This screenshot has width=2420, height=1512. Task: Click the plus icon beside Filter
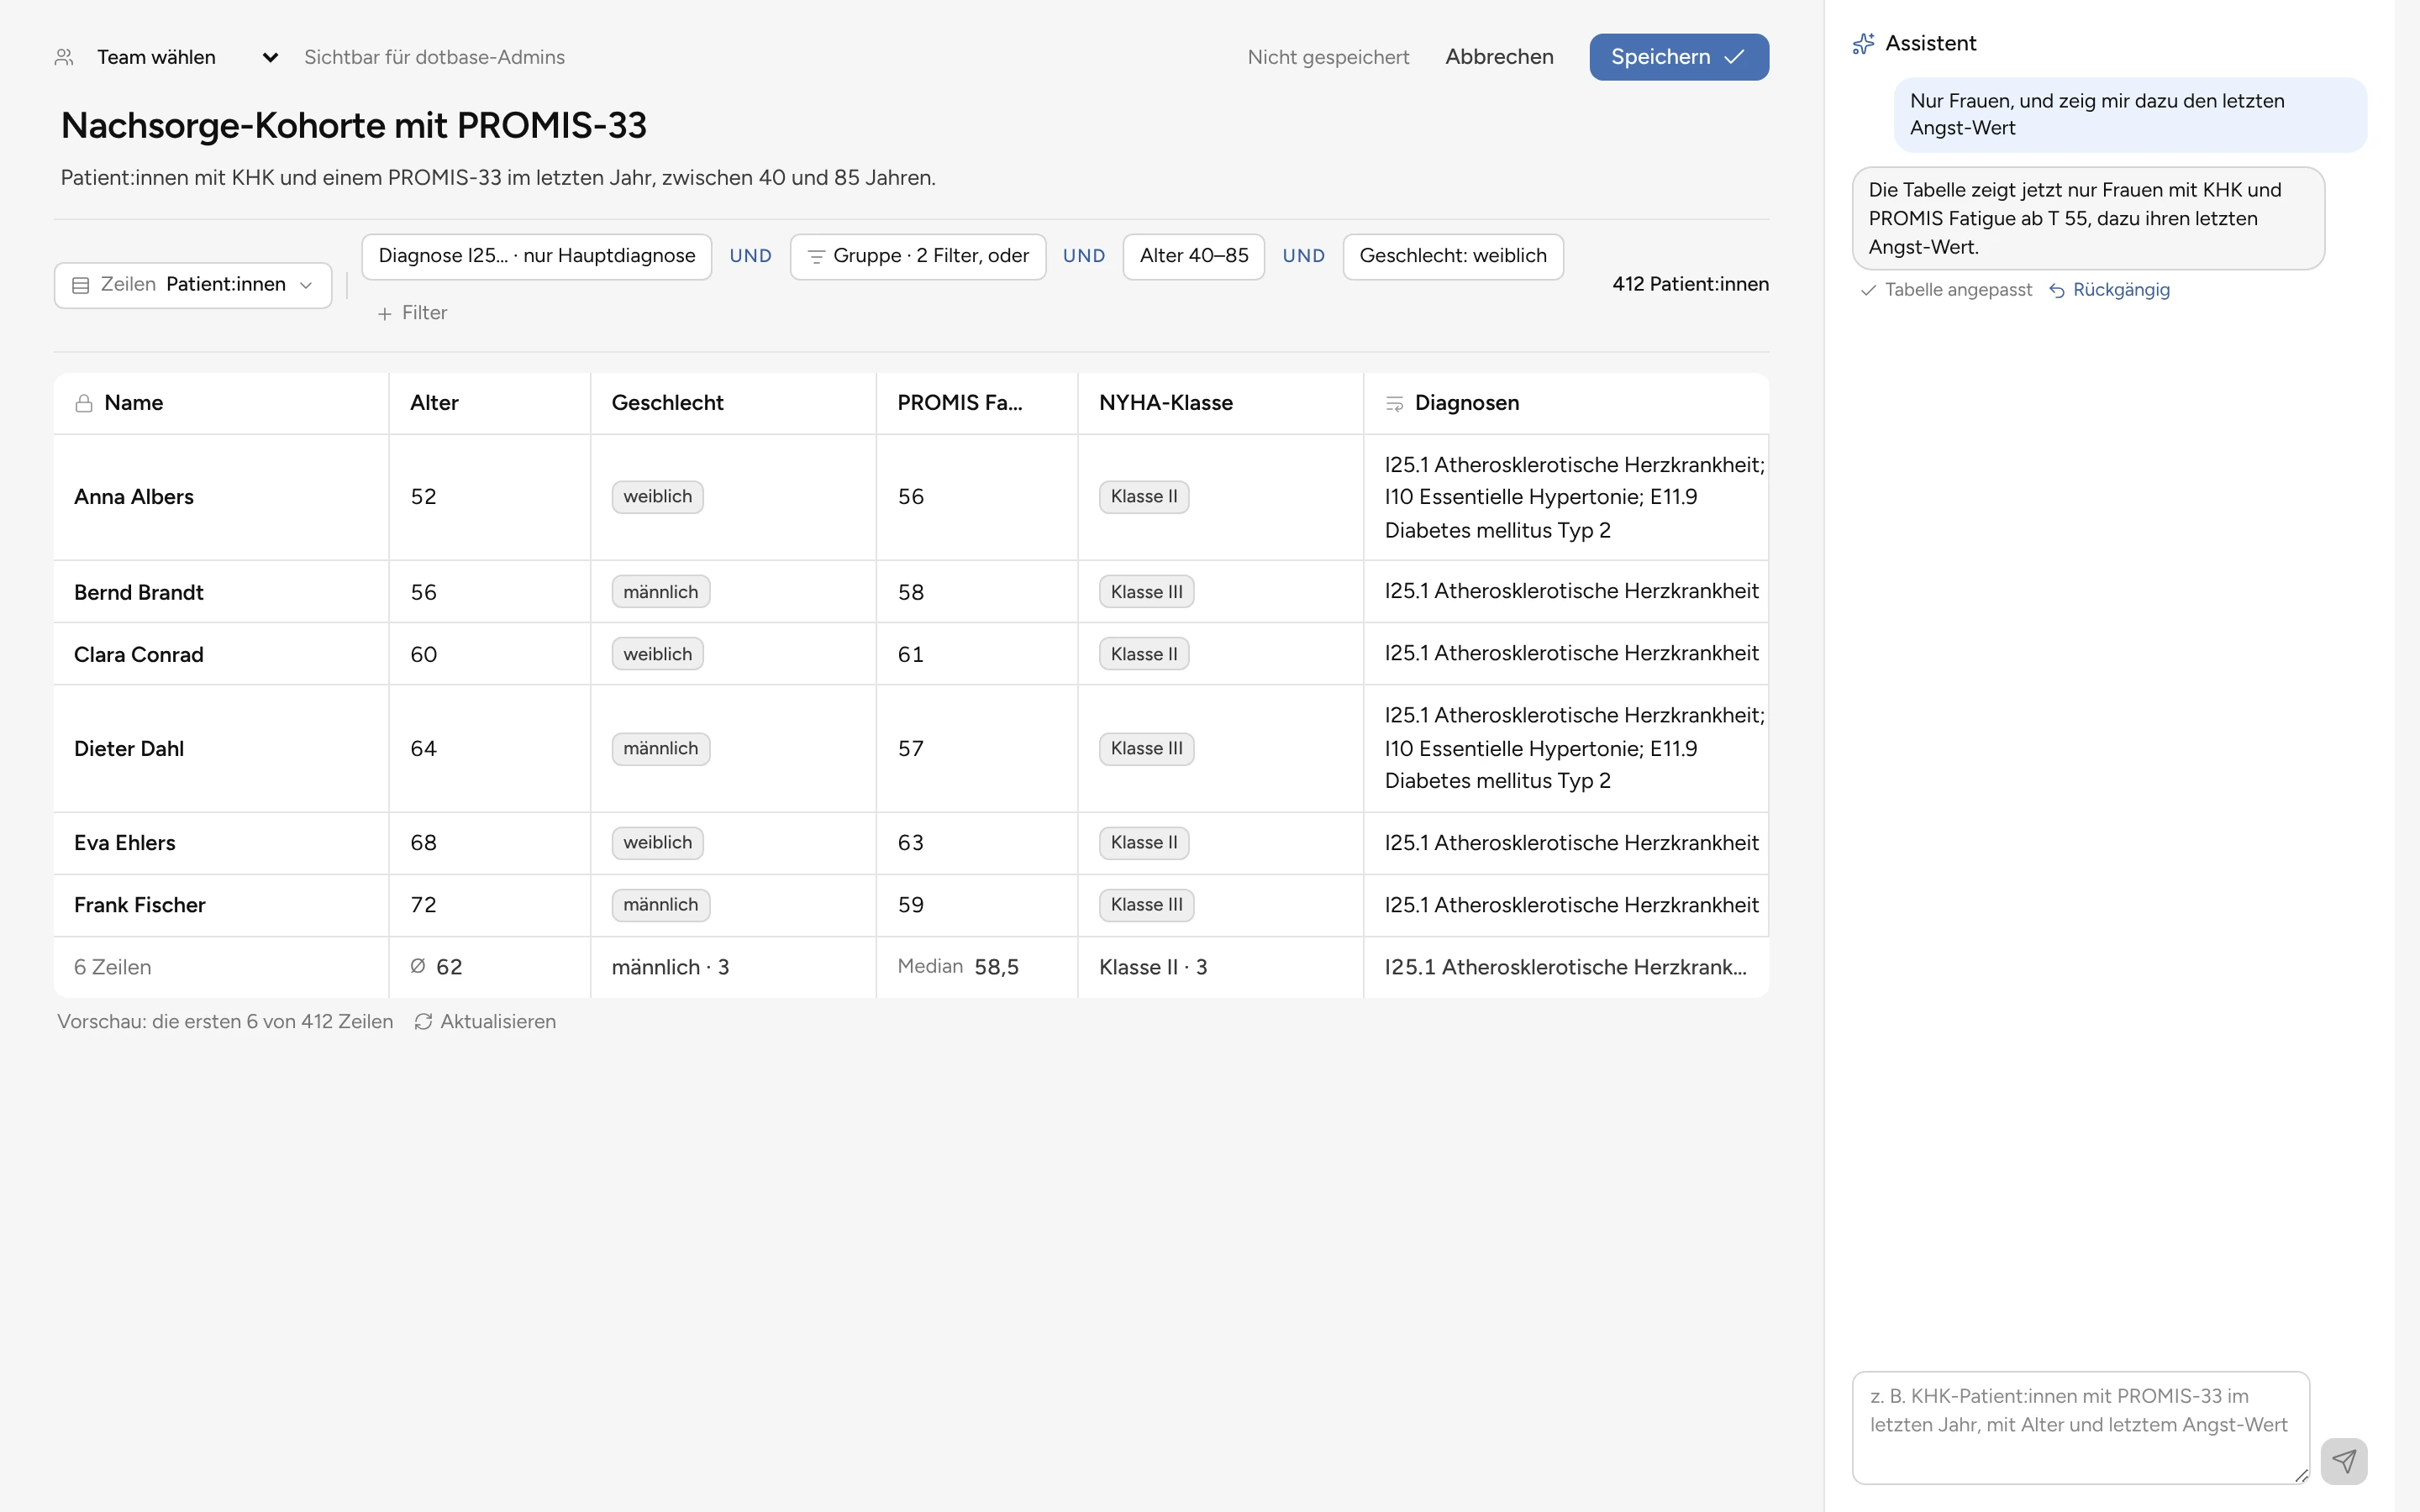click(x=385, y=314)
